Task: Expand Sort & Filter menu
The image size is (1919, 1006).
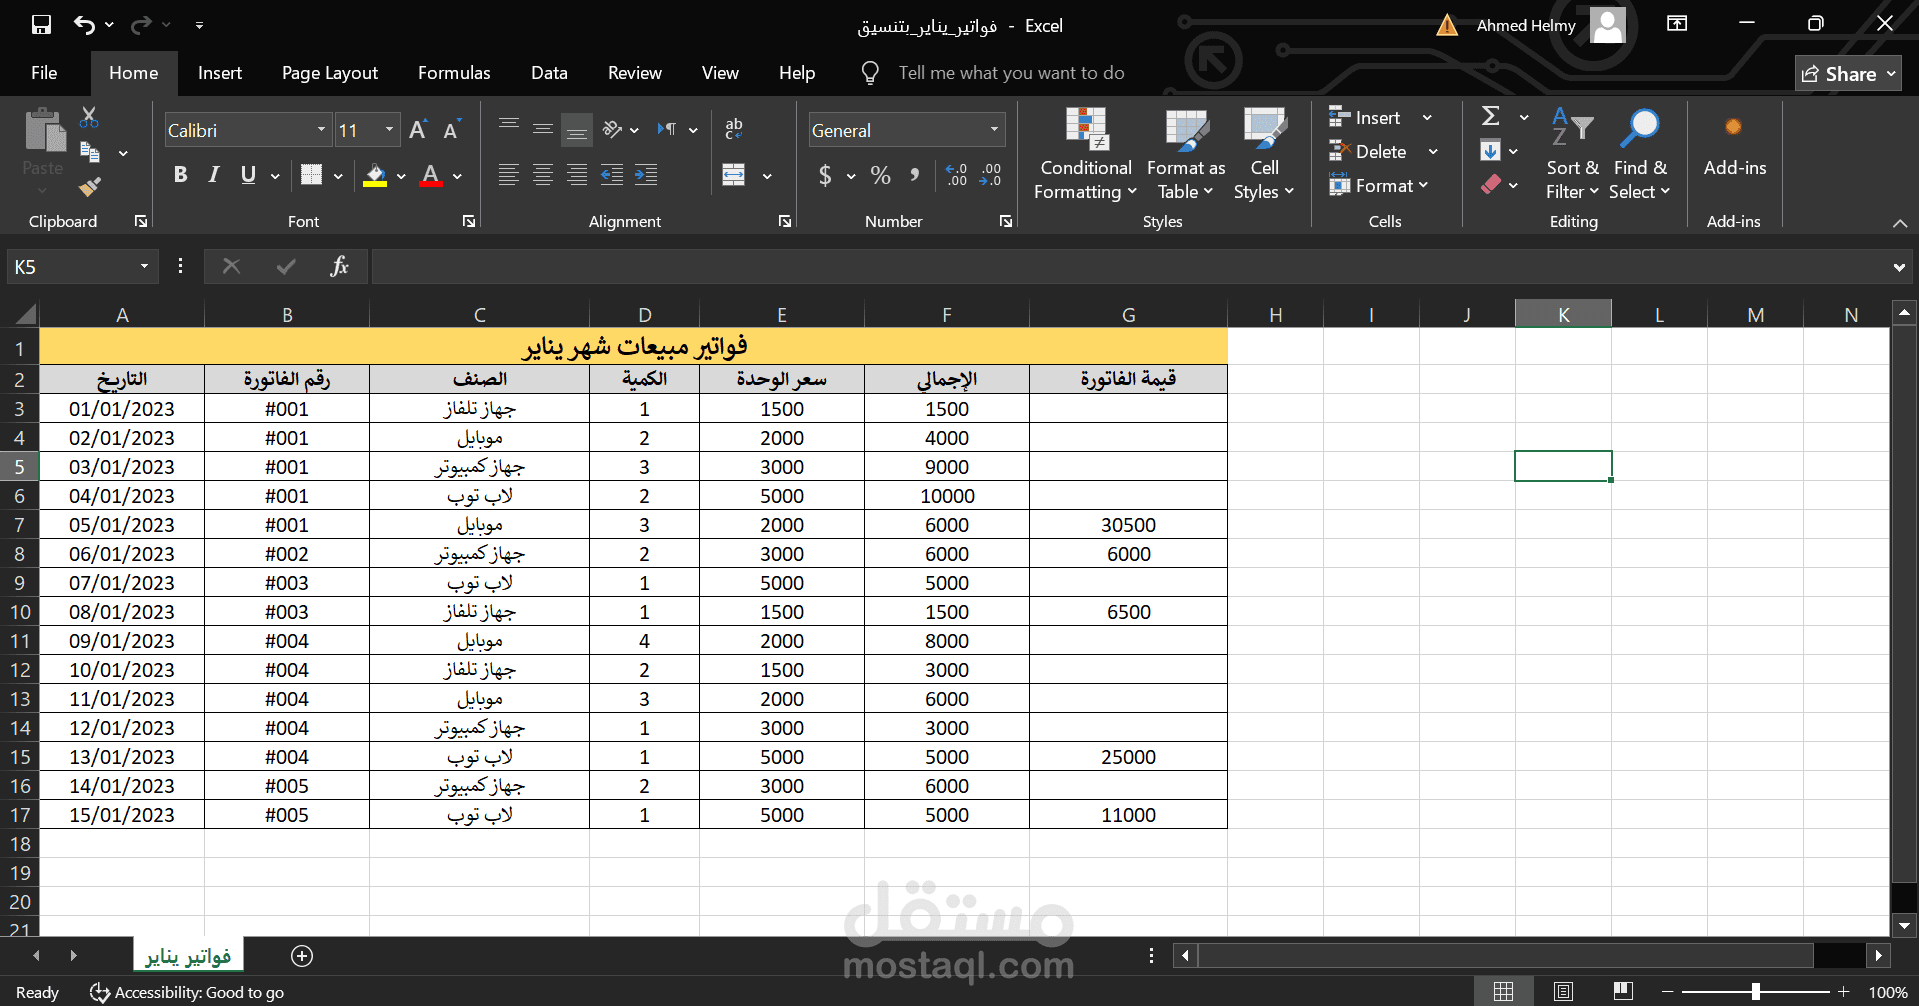Action: (1572, 153)
